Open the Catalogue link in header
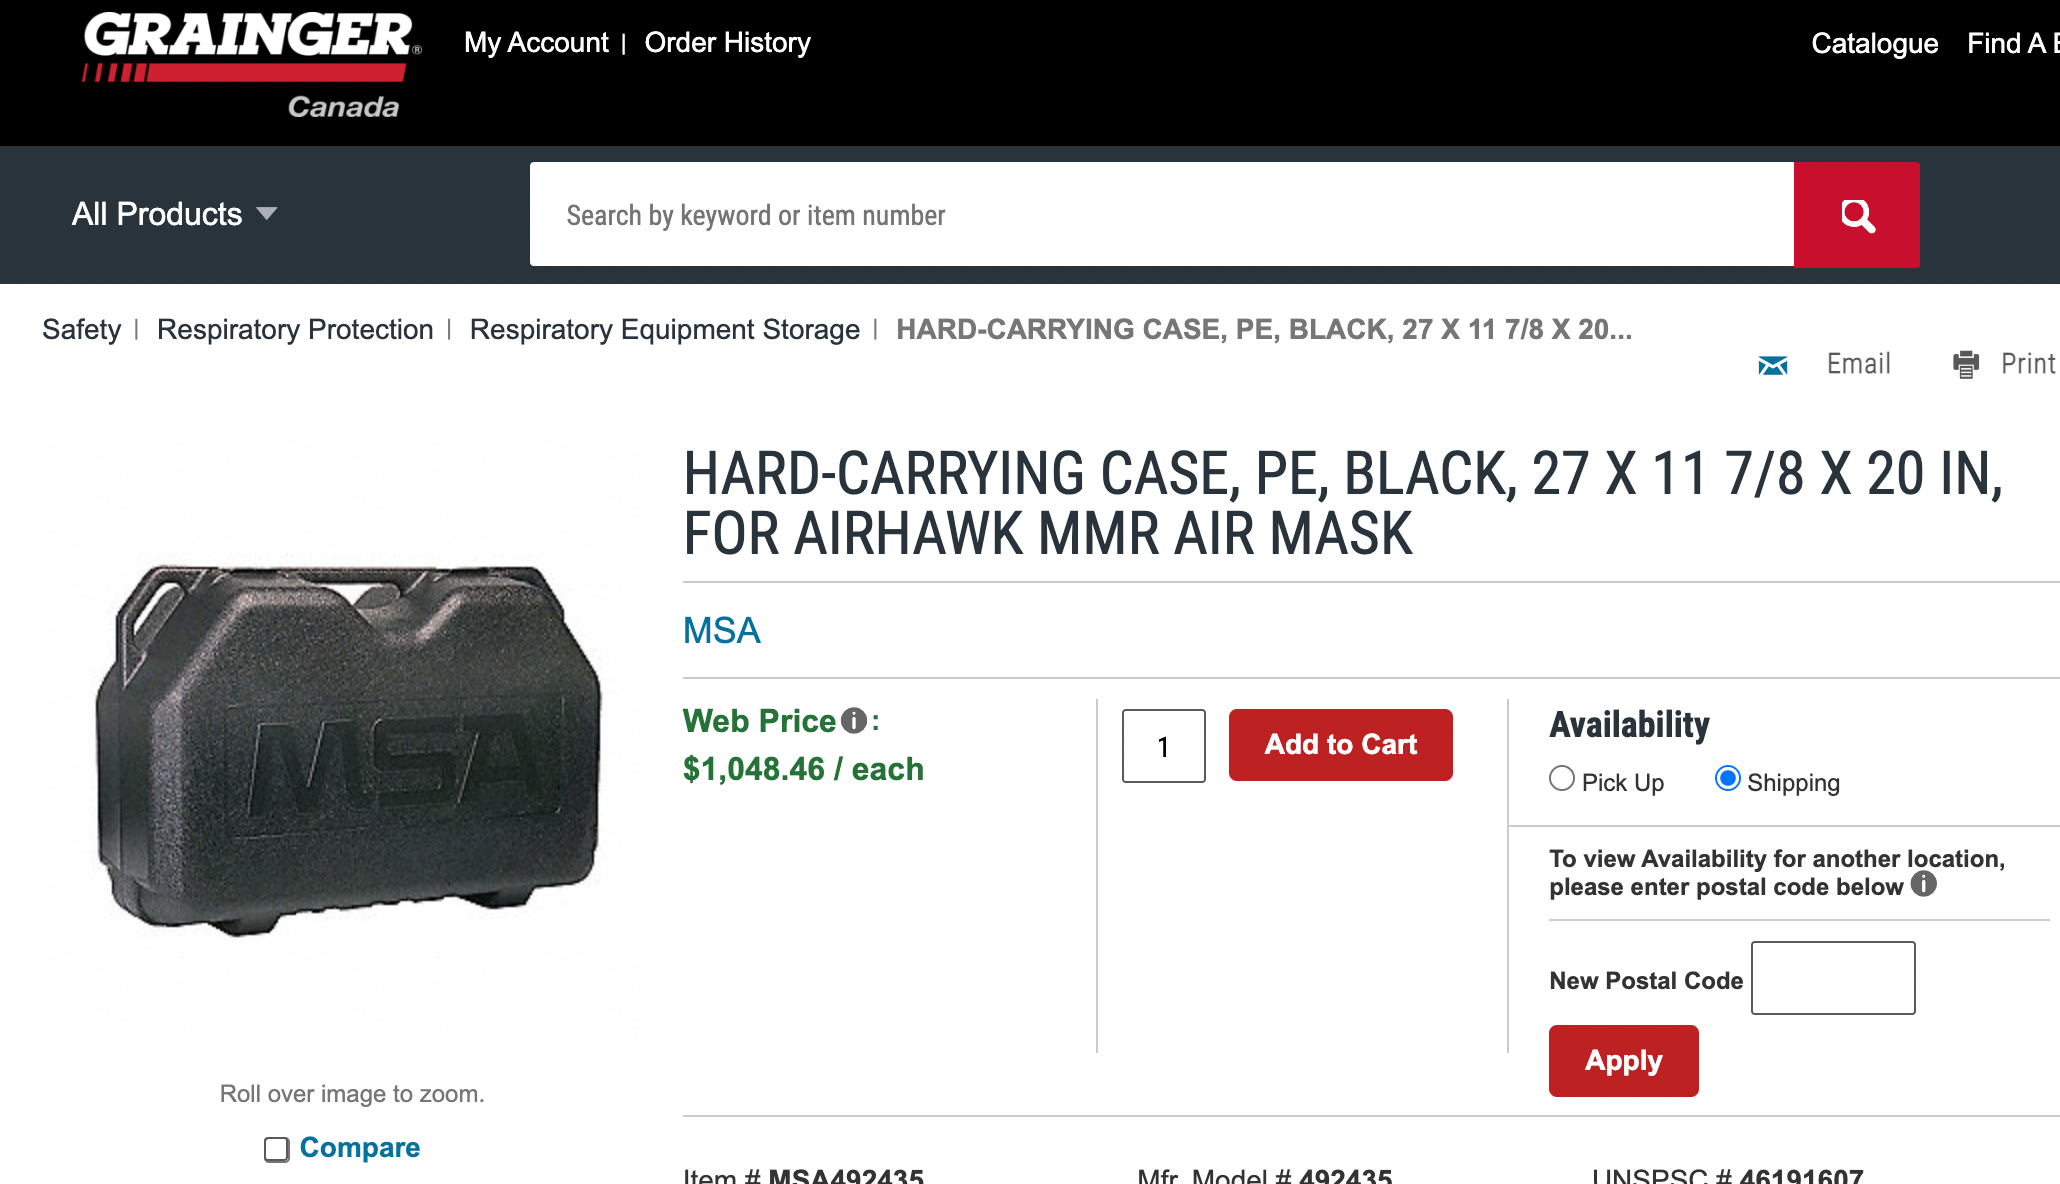This screenshot has height=1184, width=2060. (x=1874, y=43)
